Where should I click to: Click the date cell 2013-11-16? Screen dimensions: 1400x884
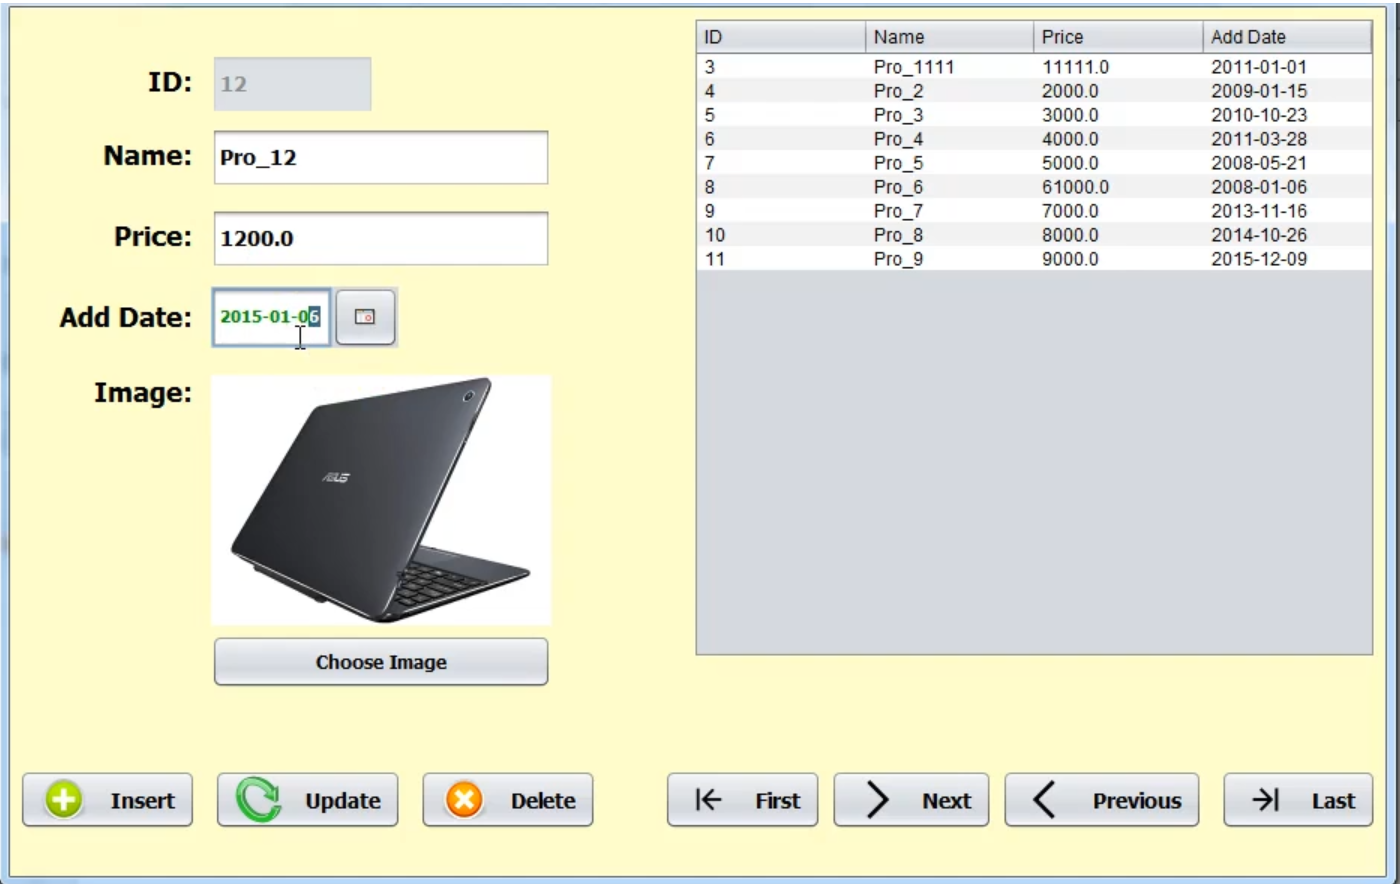pyautogui.click(x=1287, y=211)
